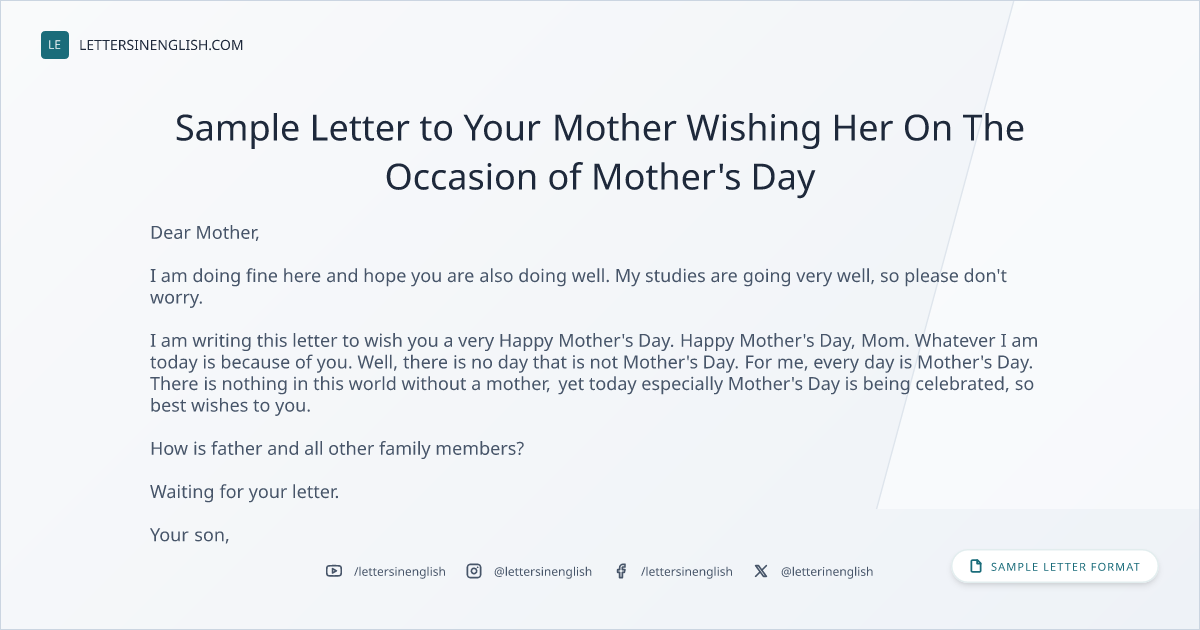Open the @letterinenglish X handle
Image resolution: width=1200 pixels, height=630 pixels.
click(827, 571)
